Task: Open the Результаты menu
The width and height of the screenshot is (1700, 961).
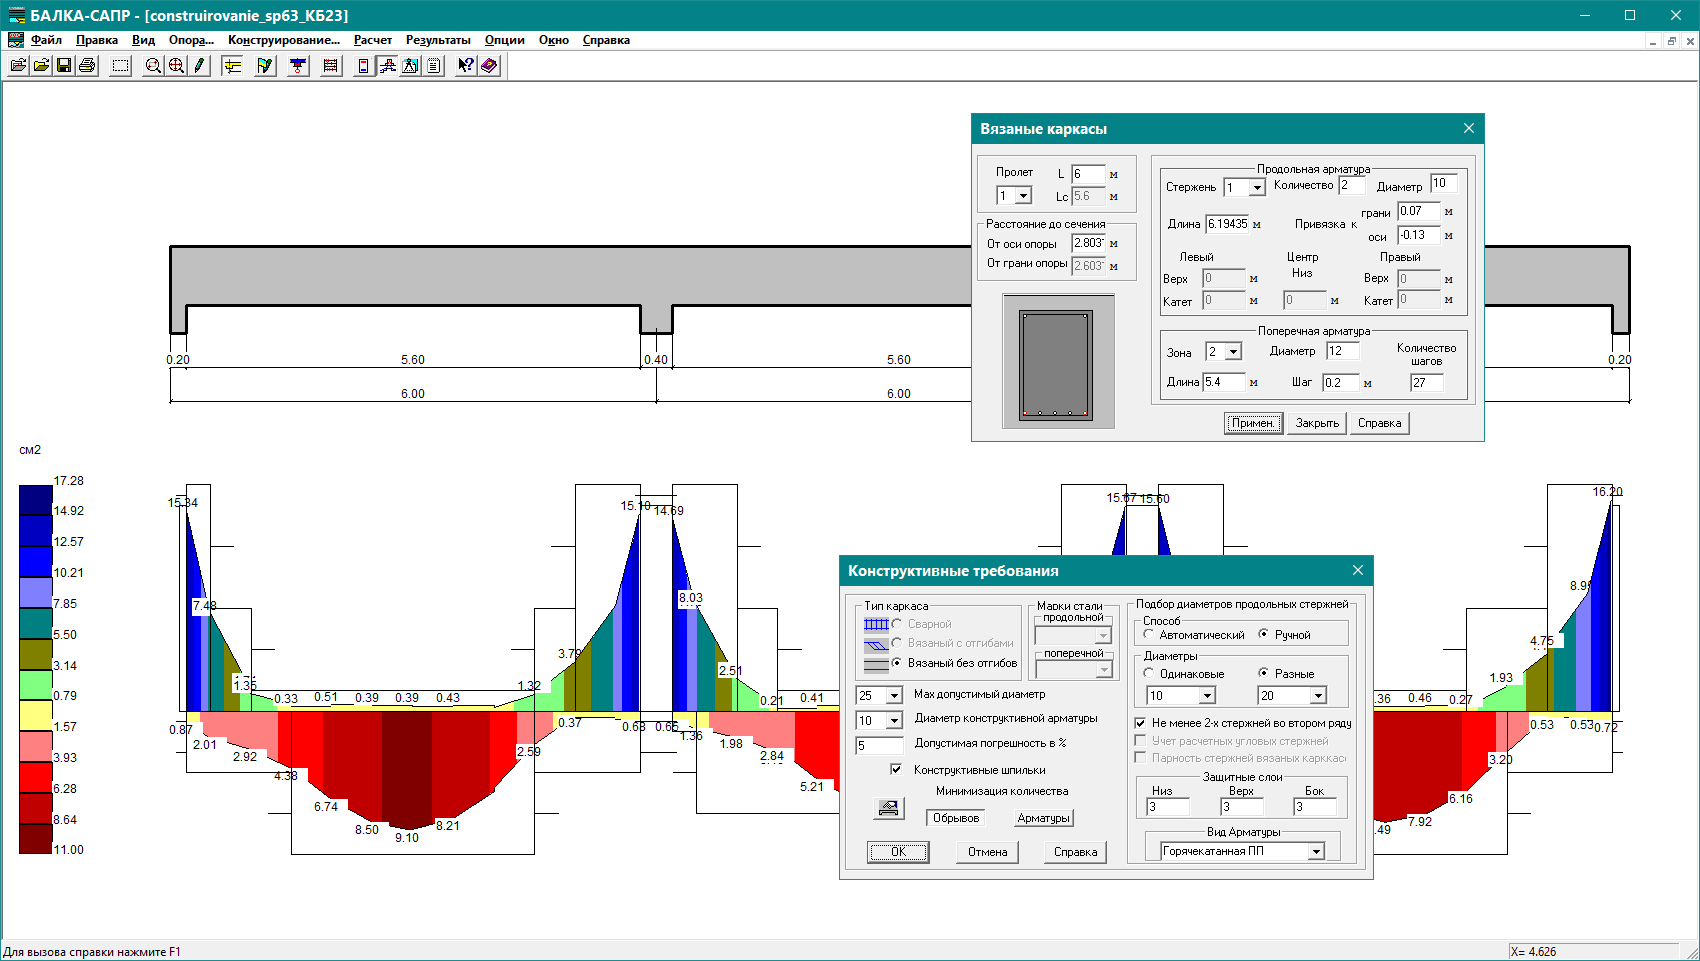Action: (x=438, y=40)
